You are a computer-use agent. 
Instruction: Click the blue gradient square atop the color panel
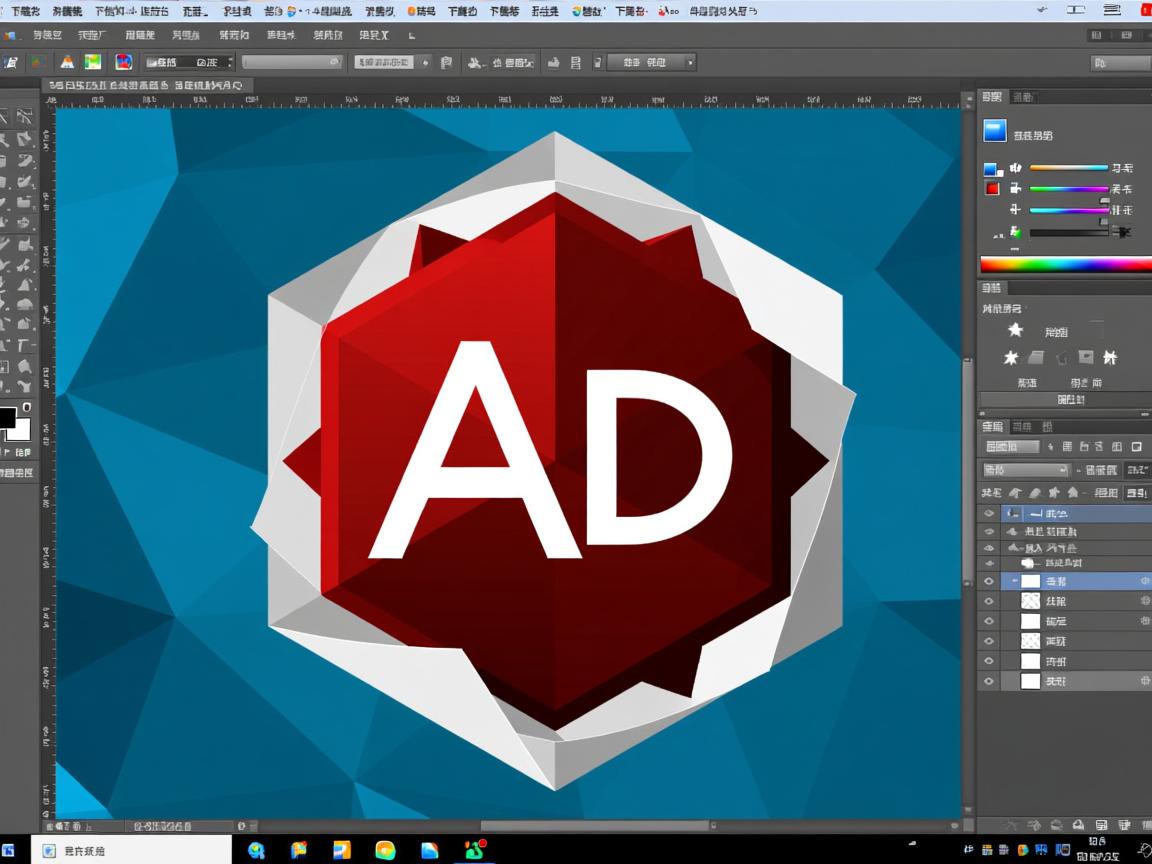coord(994,131)
